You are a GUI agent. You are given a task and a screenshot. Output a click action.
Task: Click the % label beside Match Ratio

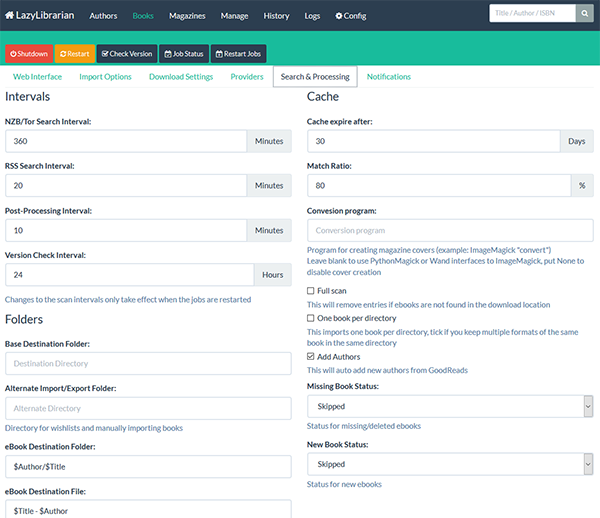tap(582, 186)
